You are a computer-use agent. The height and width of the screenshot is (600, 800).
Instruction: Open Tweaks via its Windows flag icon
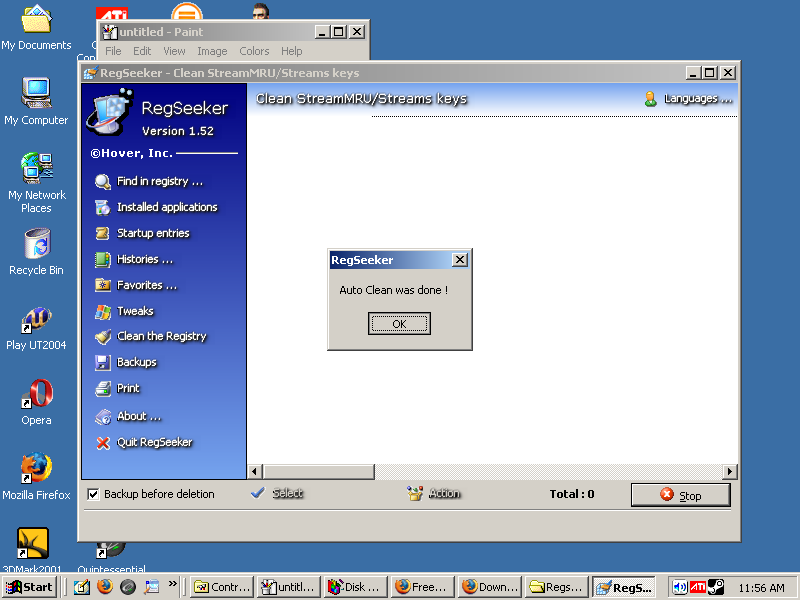tap(102, 311)
